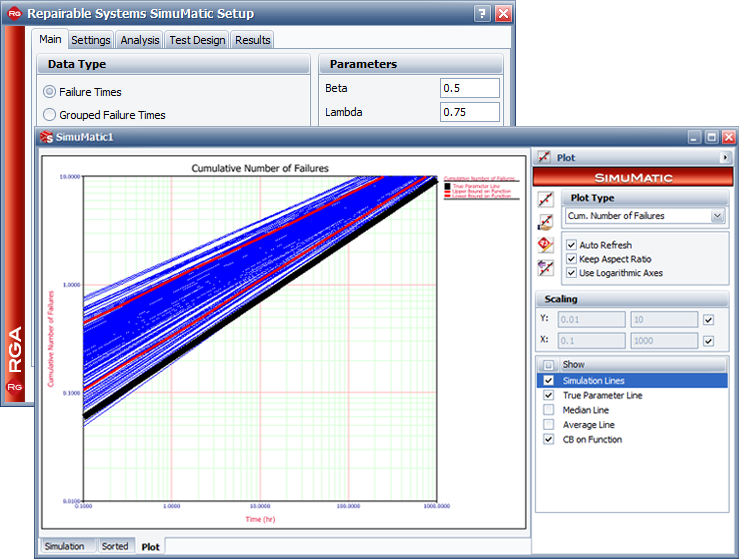739x559 pixels.
Task: Click the plot legend box
Action: coord(481,188)
